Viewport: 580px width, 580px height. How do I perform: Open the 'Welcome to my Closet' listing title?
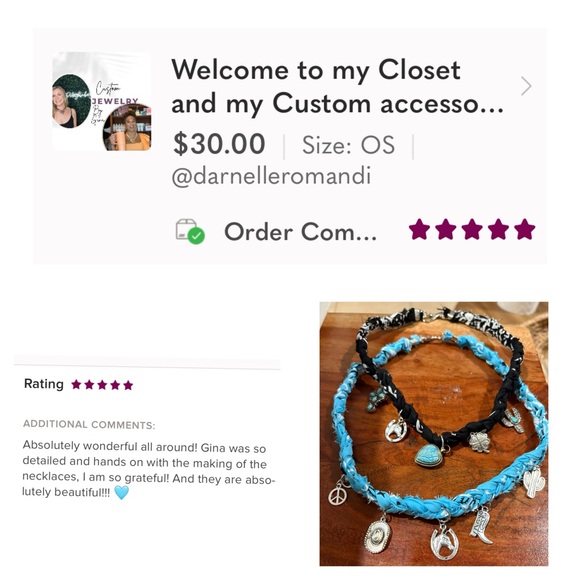tap(337, 87)
